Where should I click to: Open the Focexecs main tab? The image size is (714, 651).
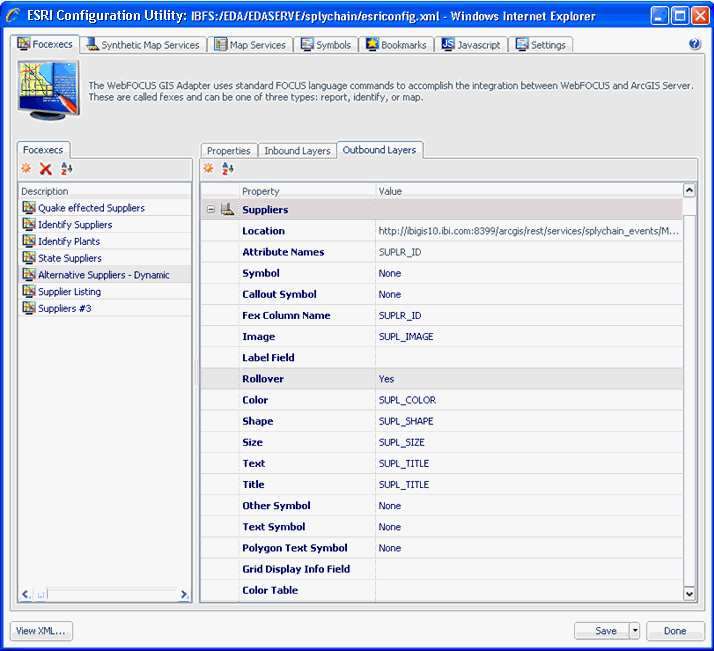point(45,44)
